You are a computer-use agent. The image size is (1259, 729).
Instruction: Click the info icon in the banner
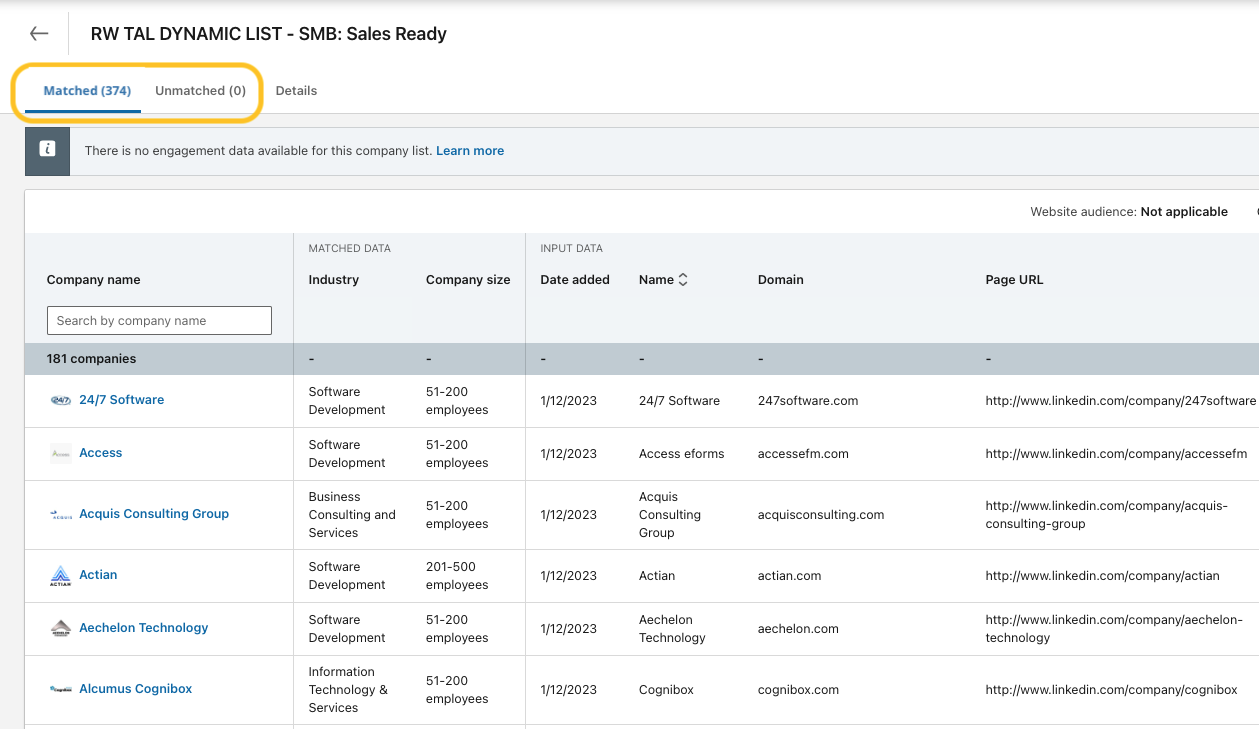tap(47, 151)
